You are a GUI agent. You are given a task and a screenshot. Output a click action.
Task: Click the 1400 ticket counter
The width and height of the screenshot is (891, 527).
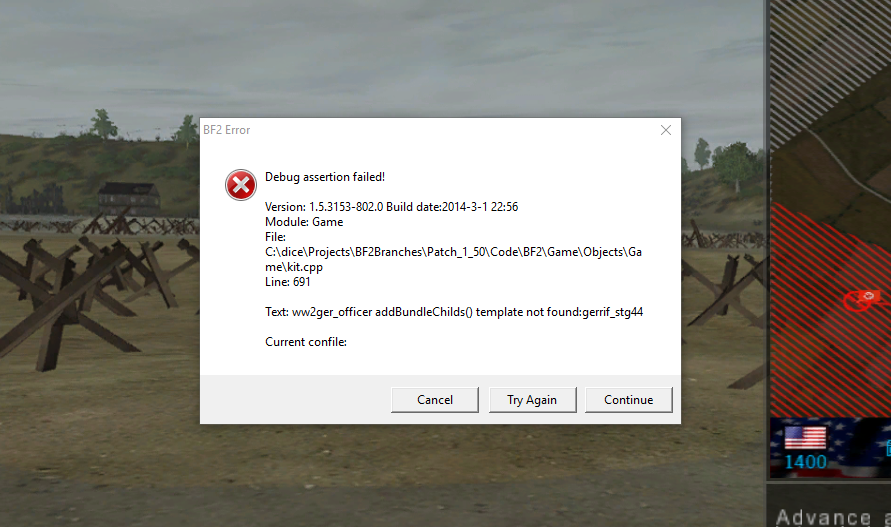pos(806,462)
